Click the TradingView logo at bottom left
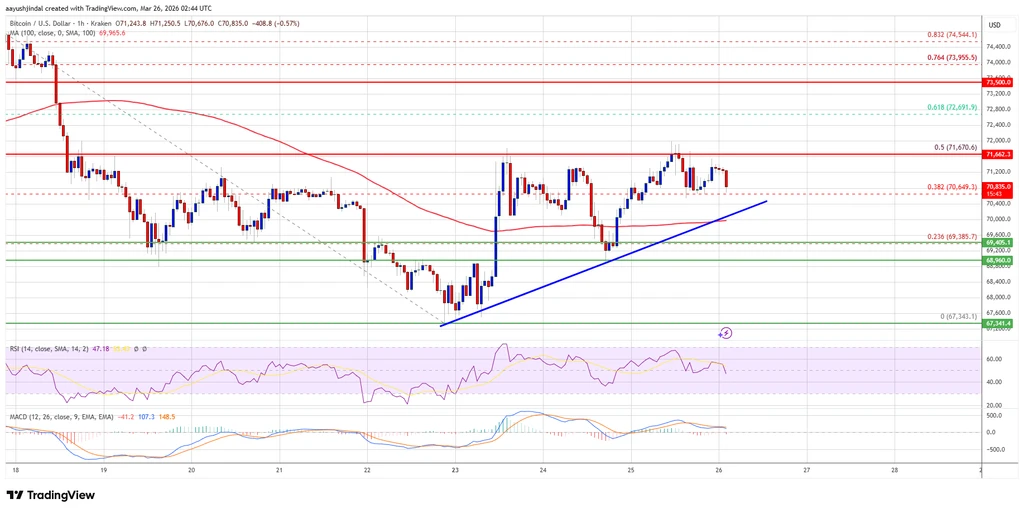This screenshot has width=1024, height=512. pyautogui.click(x=50, y=495)
